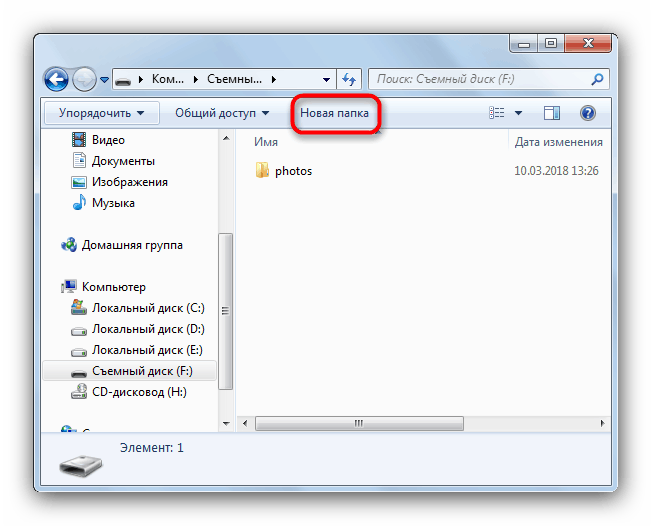Click navigation pane scroll up arrow

226,138
